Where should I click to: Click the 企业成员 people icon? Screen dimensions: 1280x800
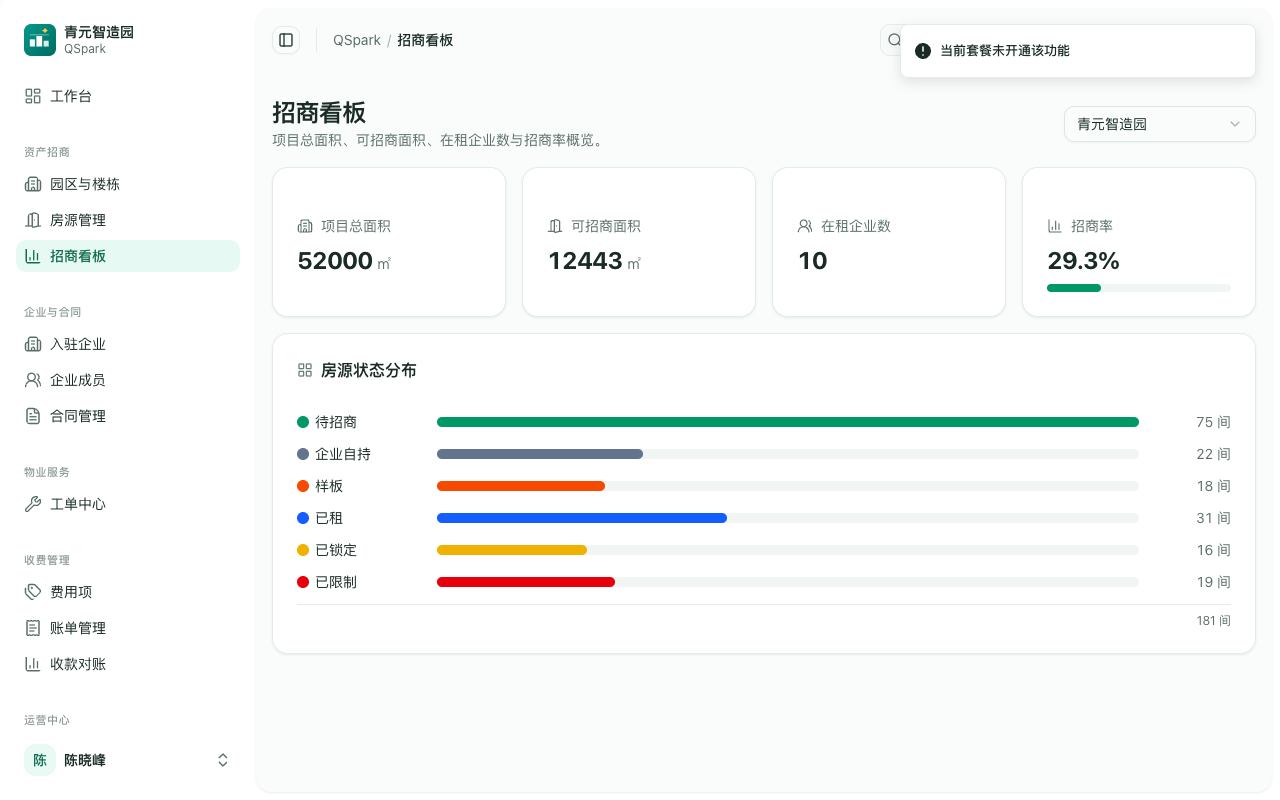(33, 380)
